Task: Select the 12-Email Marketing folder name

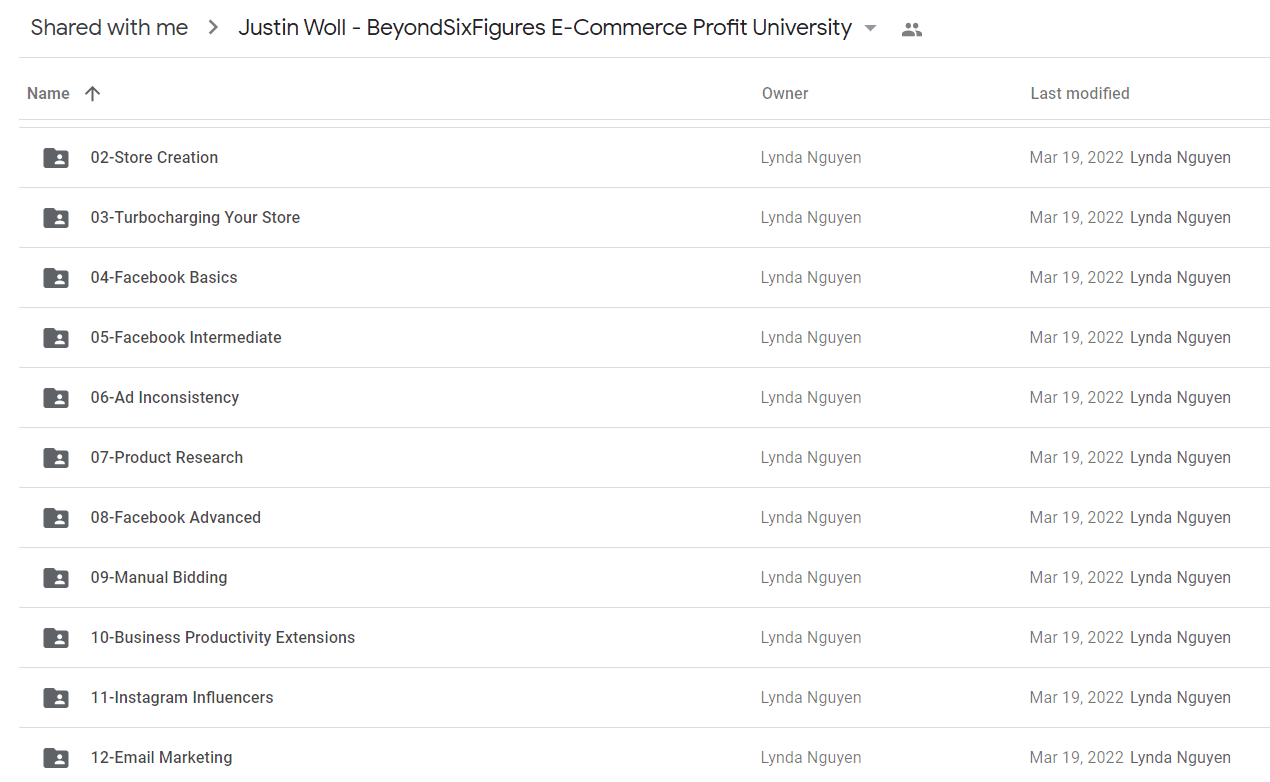Action: pos(161,758)
